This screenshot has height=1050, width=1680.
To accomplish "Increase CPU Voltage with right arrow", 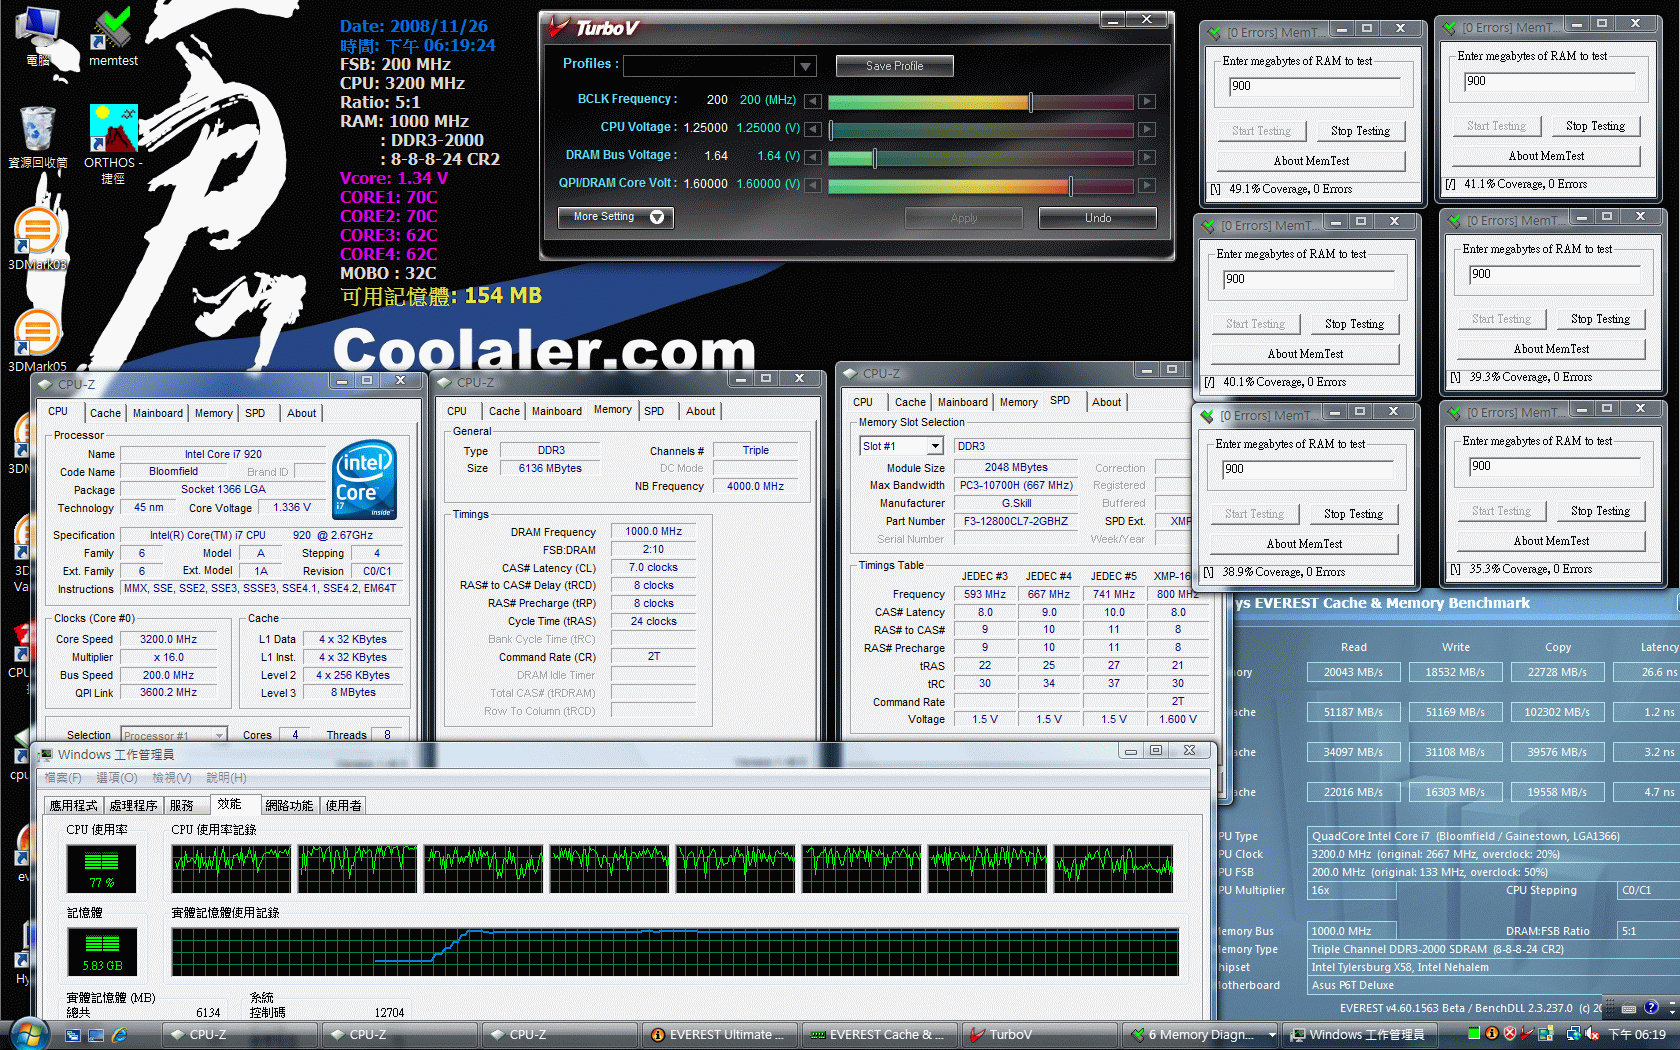I will pyautogui.click(x=1147, y=129).
